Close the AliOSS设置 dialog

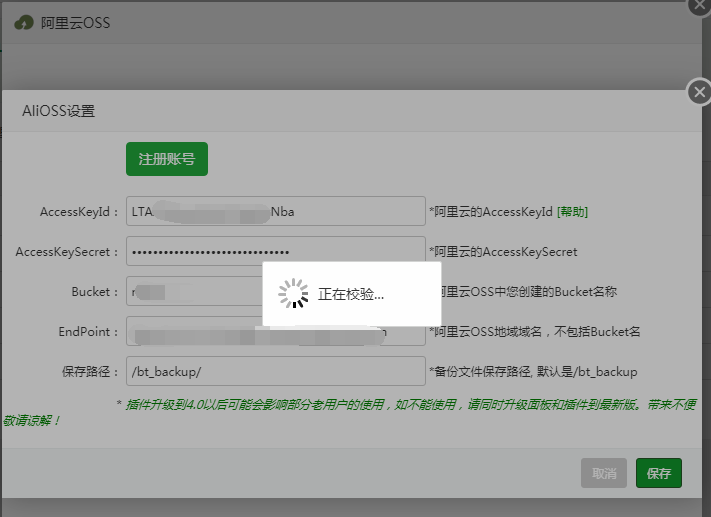tap(700, 92)
